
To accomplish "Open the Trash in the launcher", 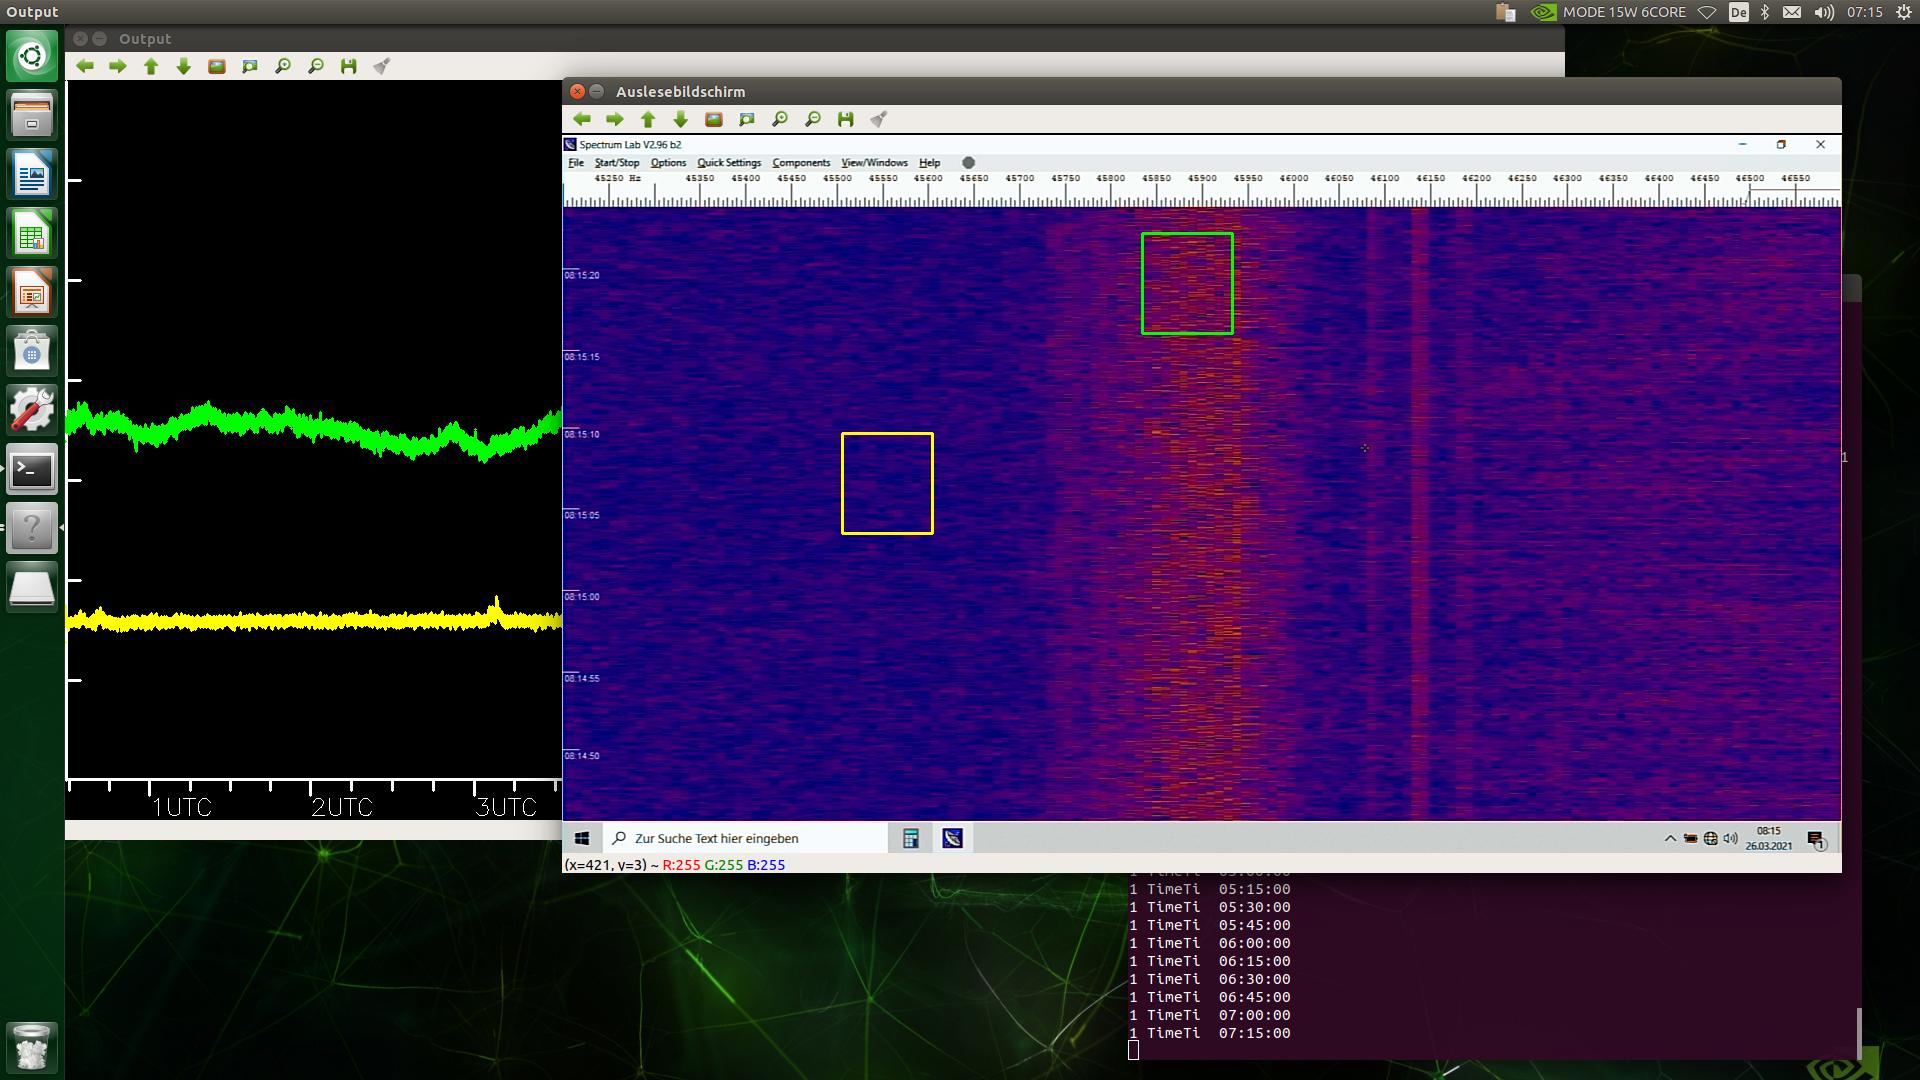I will coord(32,1047).
